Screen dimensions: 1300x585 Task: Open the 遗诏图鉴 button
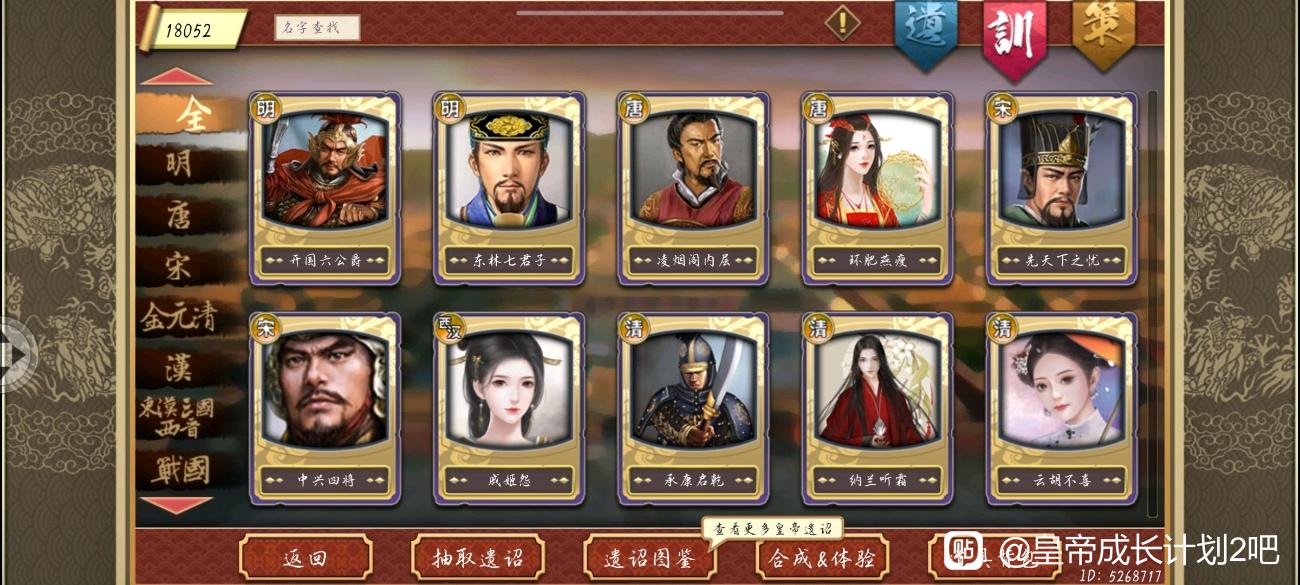650,558
